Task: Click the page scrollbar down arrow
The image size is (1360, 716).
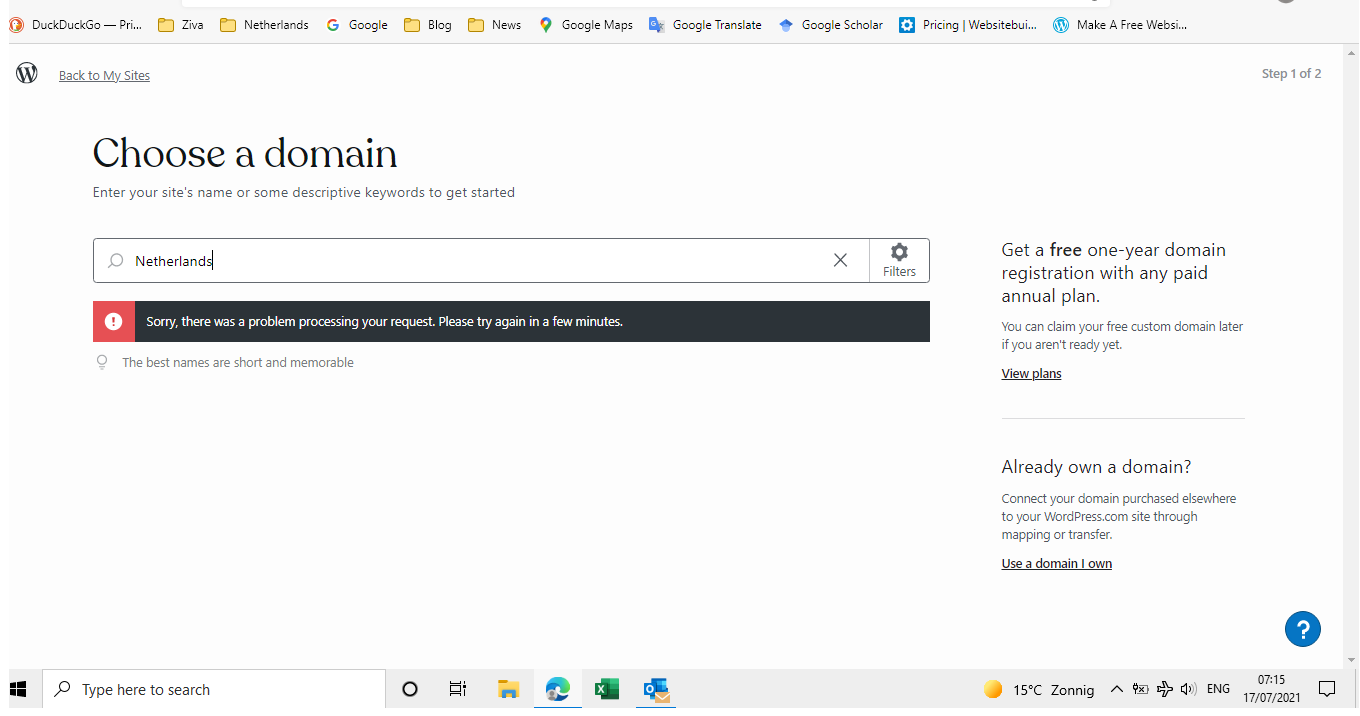Action: 1352,660
